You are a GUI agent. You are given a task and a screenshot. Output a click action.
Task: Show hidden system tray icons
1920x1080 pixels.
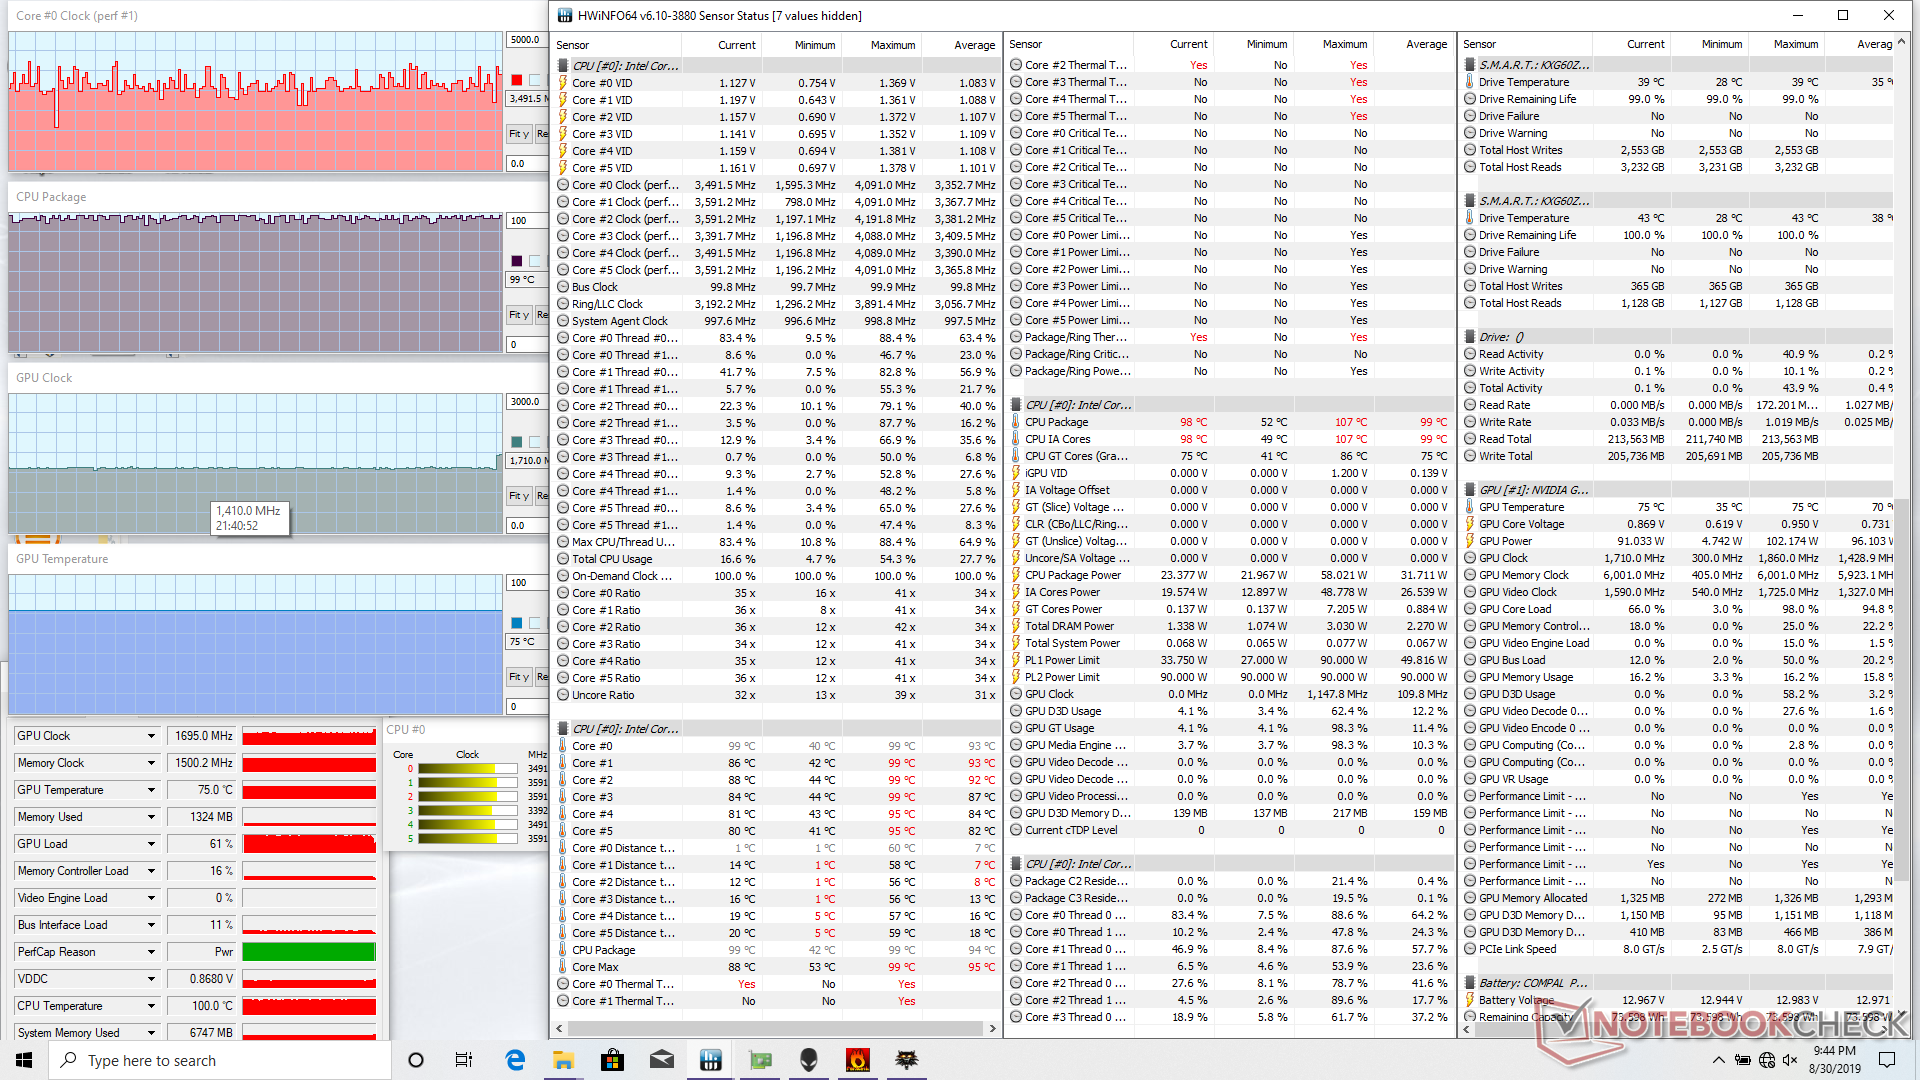tap(1718, 1060)
